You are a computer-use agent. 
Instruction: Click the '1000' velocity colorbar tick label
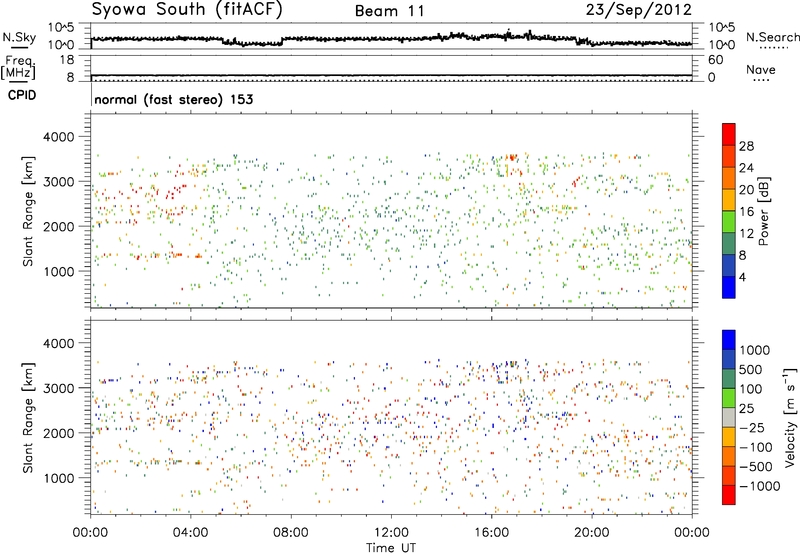pyautogui.click(x=755, y=350)
